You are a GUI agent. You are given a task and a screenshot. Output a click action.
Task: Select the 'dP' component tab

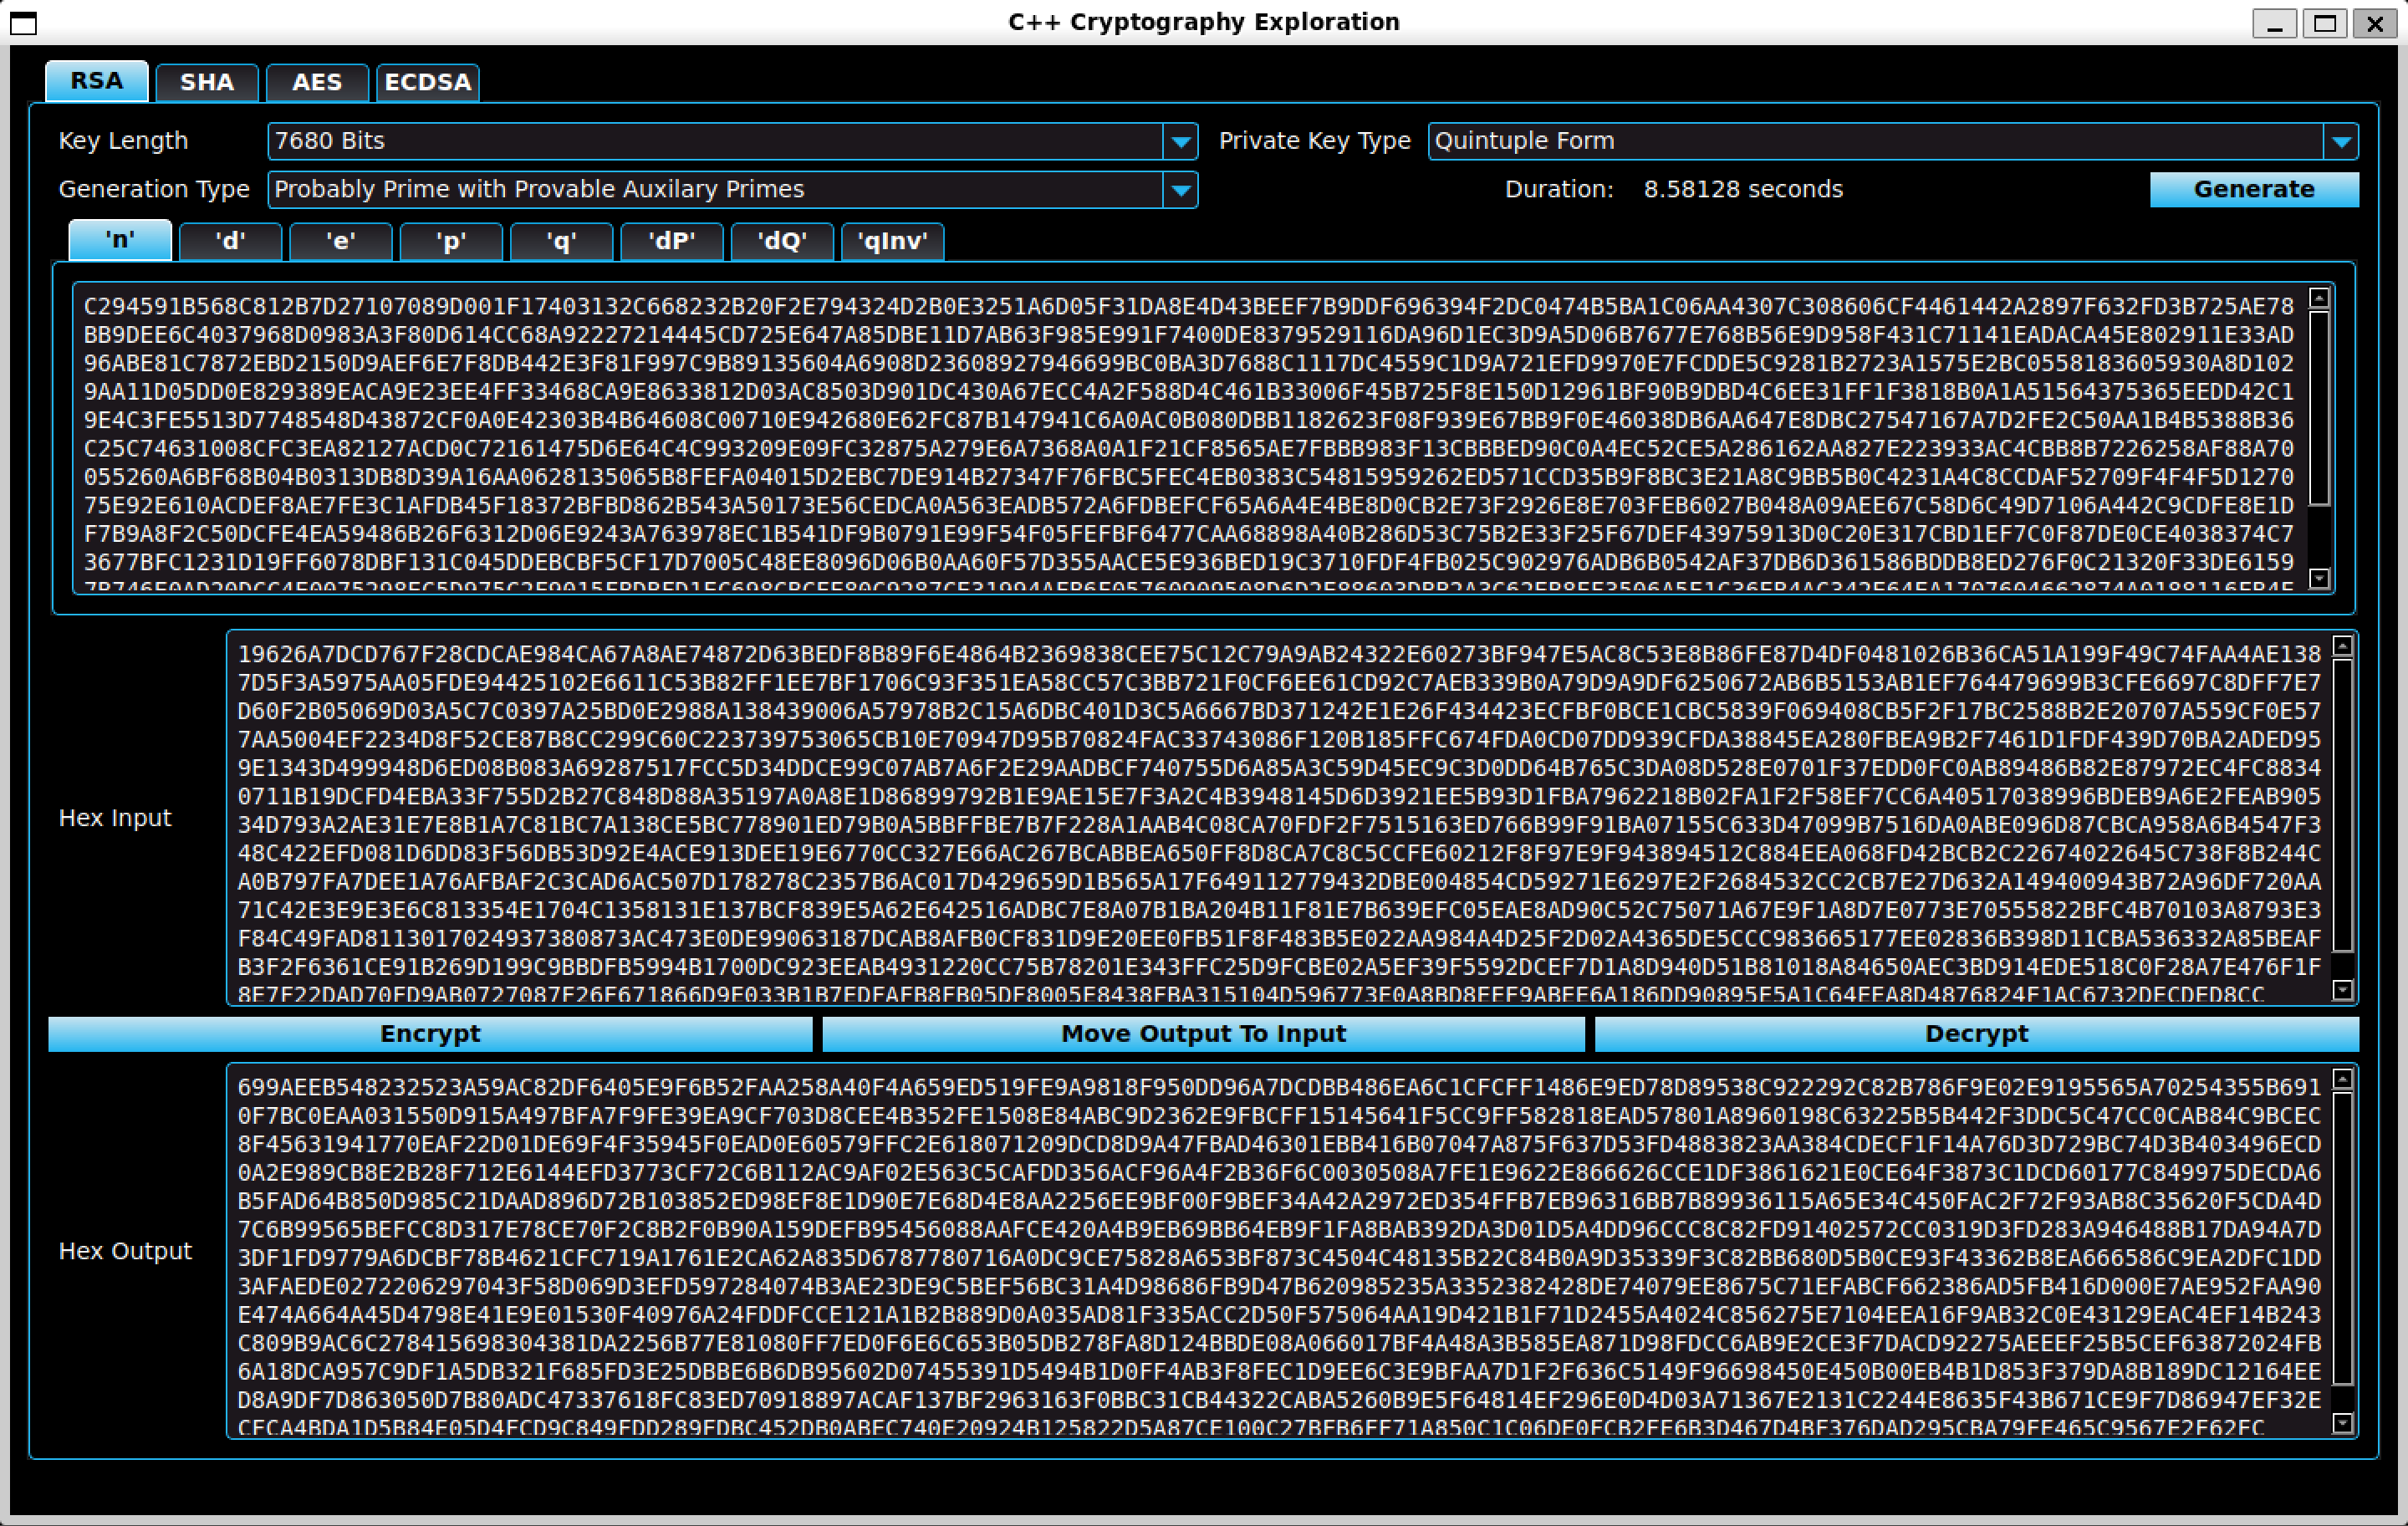(x=672, y=241)
